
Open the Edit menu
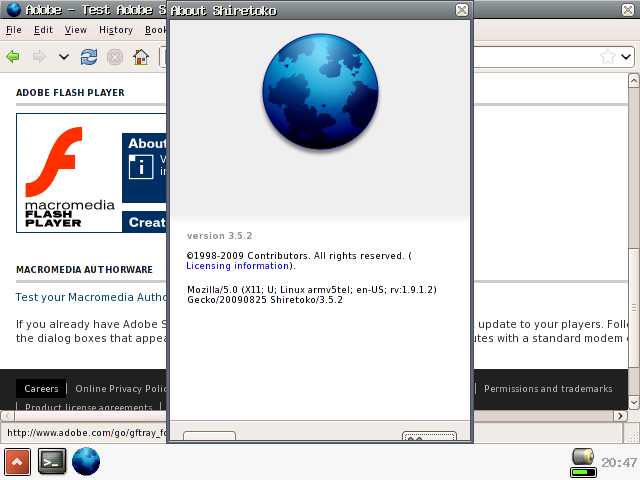click(43, 30)
